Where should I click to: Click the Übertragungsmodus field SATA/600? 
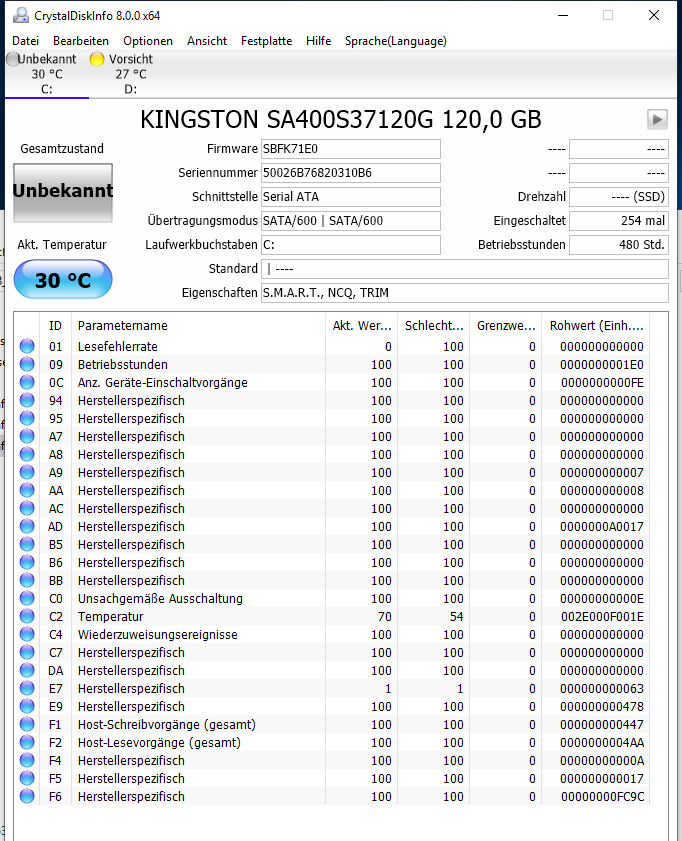(x=351, y=220)
